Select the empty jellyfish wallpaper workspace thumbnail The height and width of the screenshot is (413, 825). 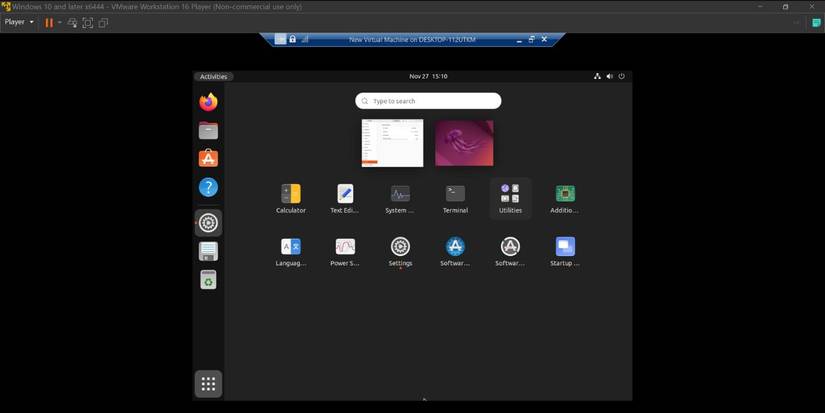[x=464, y=143]
